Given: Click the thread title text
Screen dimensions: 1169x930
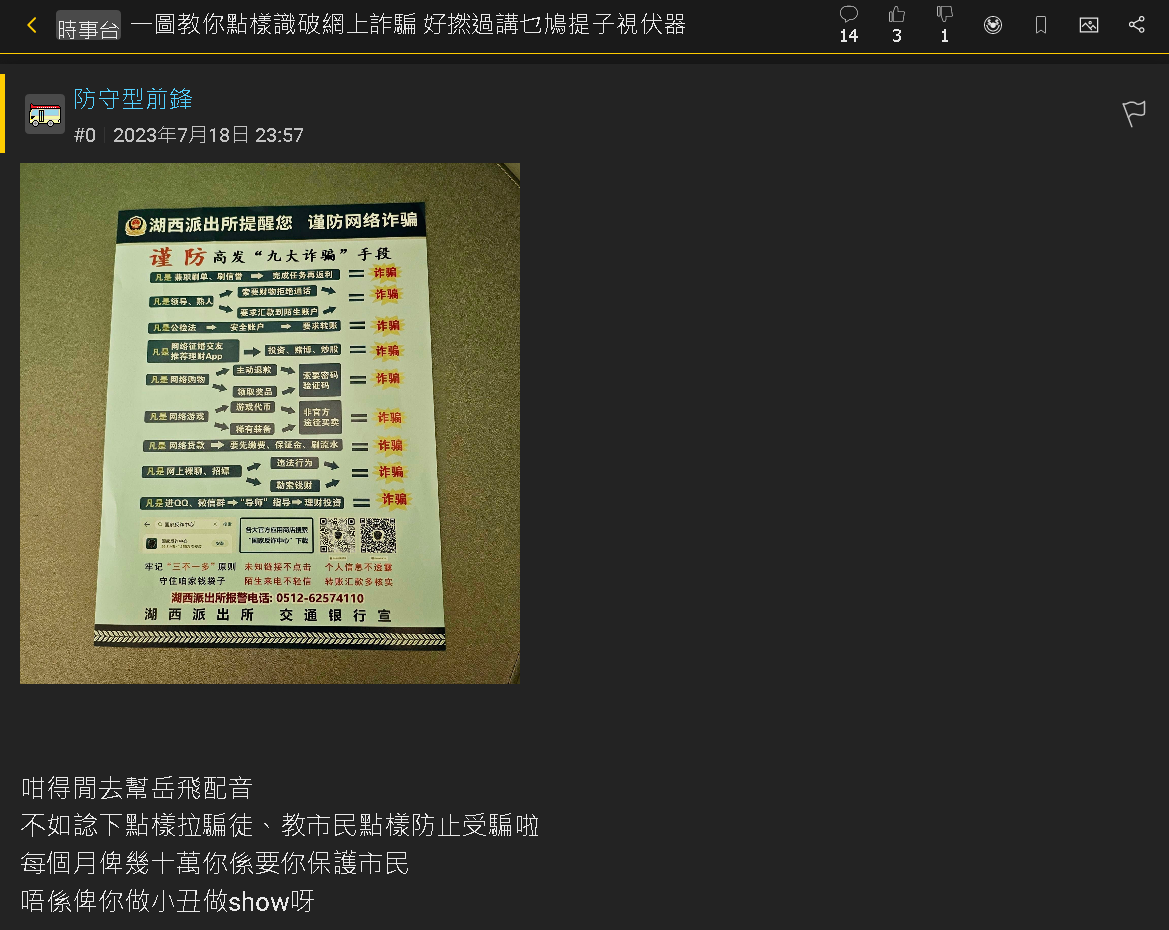Looking at the screenshot, I should click(408, 25).
